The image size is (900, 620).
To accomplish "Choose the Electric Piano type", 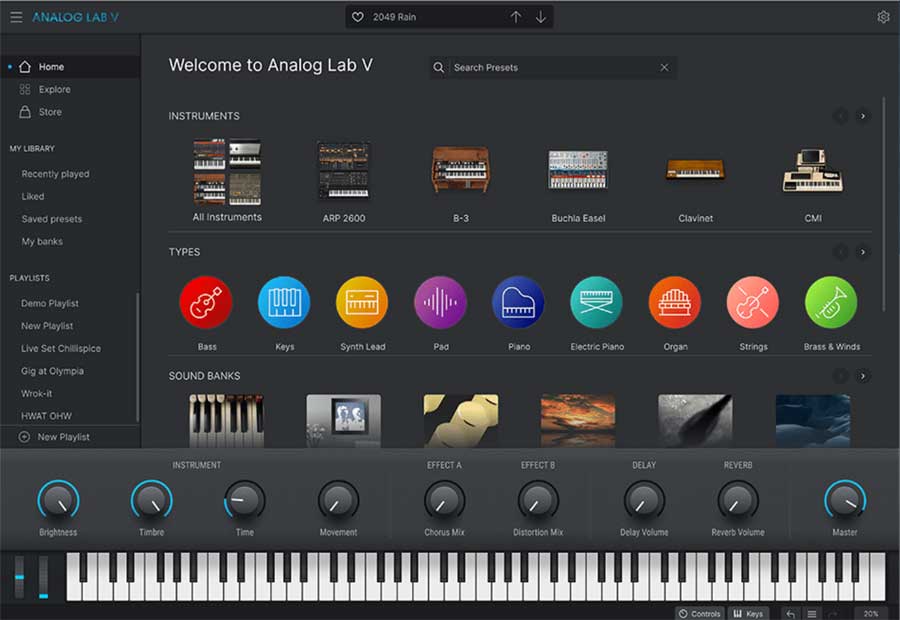I will tap(596, 303).
